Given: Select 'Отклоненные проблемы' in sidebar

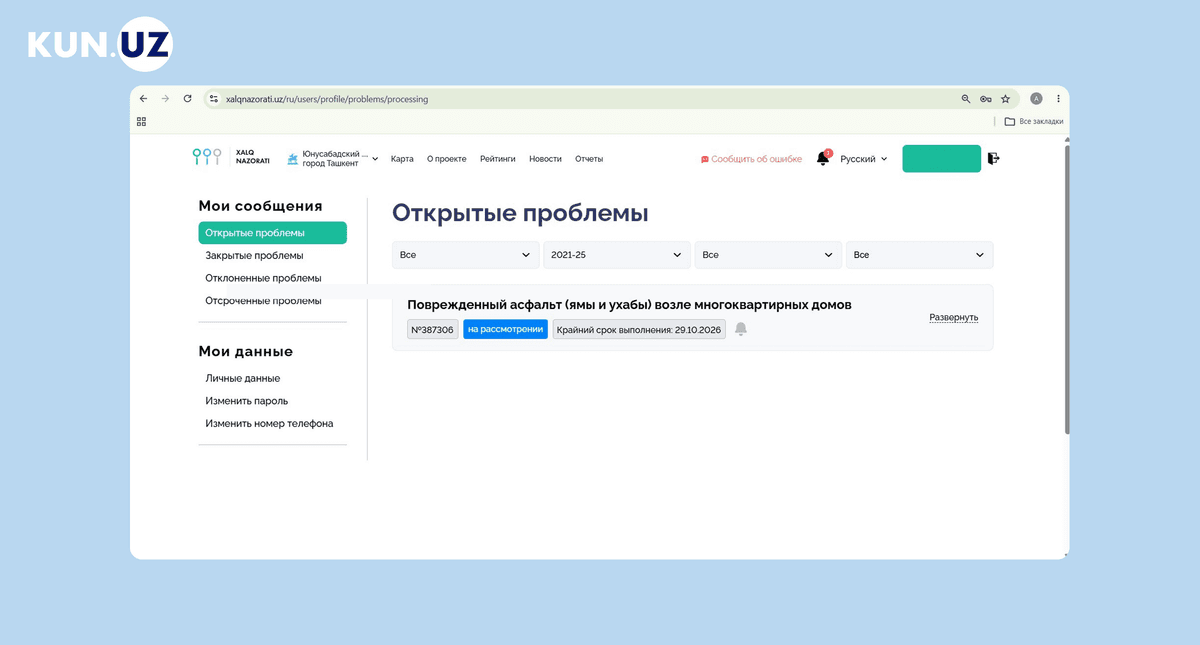Looking at the screenshot, I should click(263, 278).
